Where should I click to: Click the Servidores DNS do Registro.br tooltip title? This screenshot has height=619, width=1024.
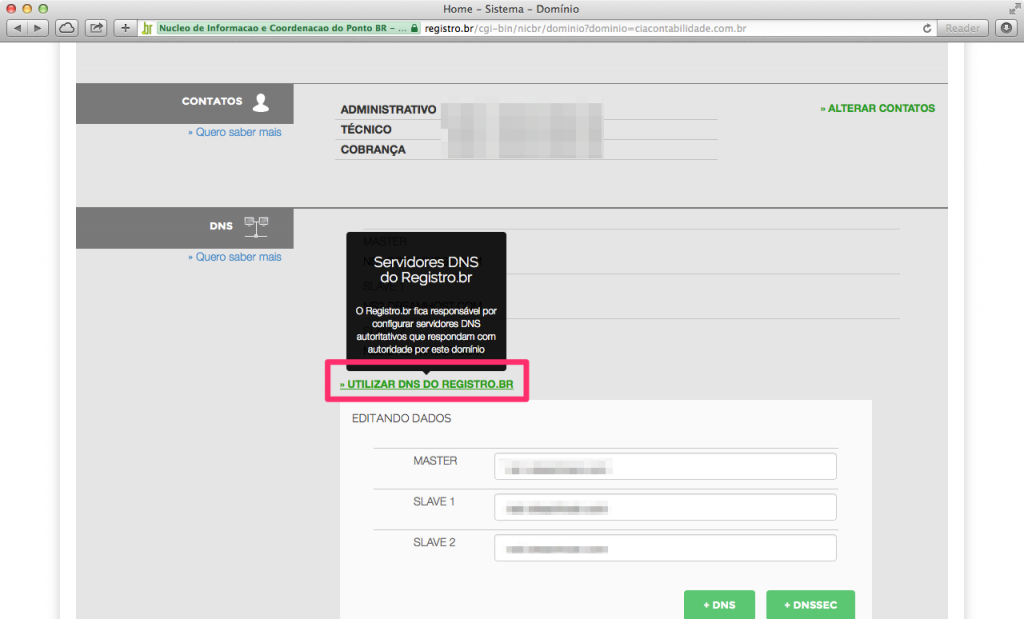[x=426, y=270]
